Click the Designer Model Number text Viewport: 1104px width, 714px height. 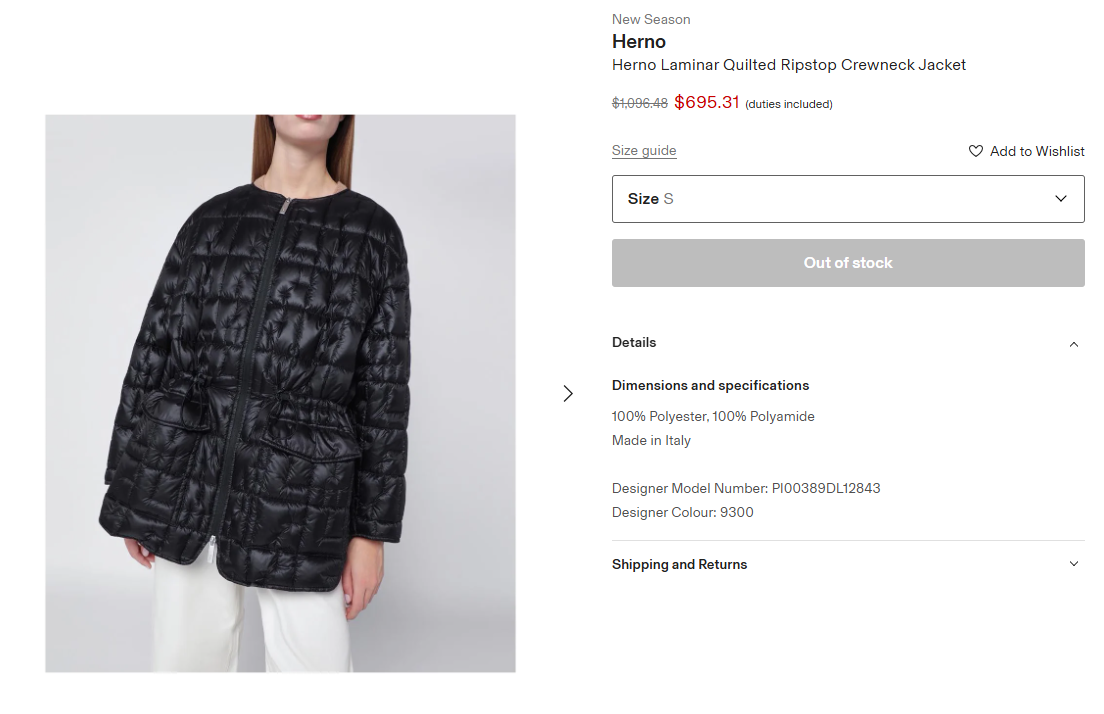(x=746, y=489)
